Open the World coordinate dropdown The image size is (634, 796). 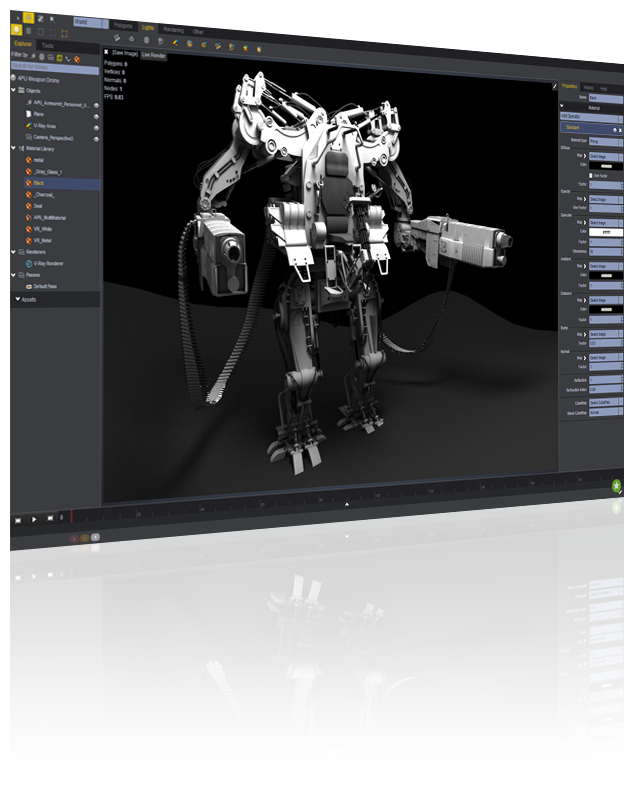tap(85, 21)
